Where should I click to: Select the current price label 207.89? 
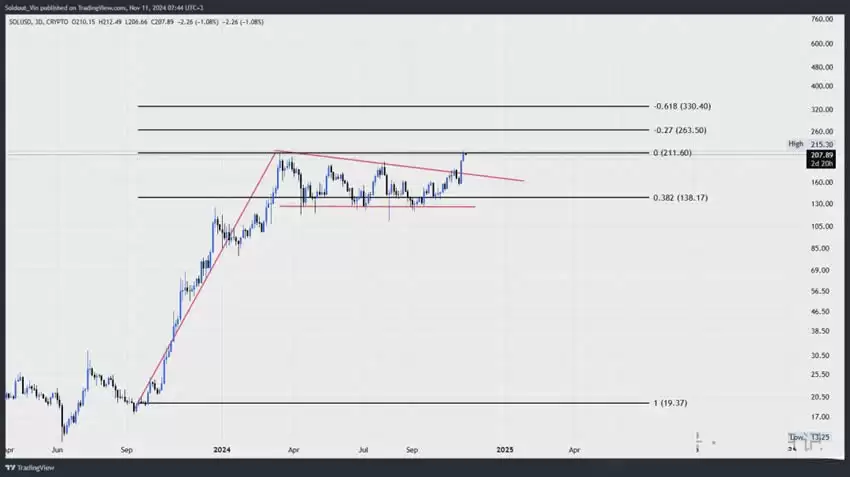(x=821, y=156)
